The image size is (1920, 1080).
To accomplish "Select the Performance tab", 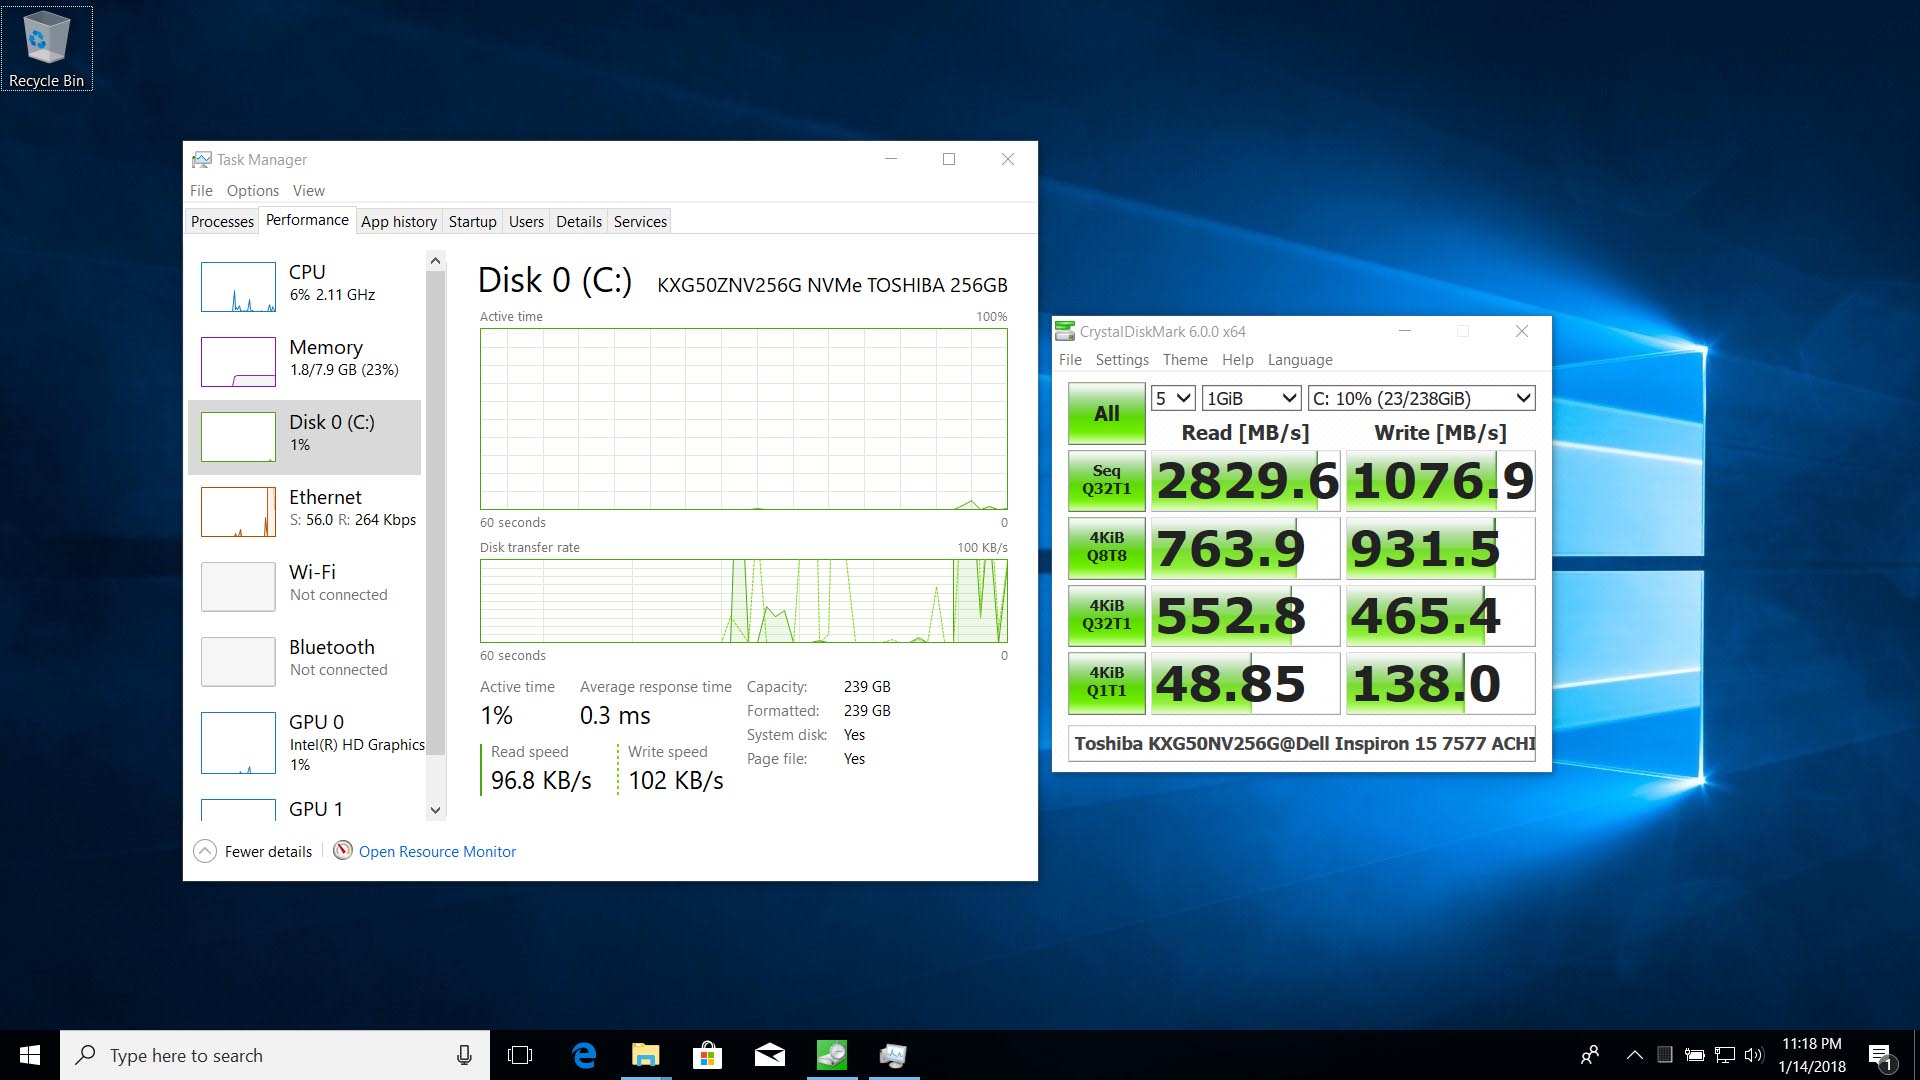I will tap(307, 220).
